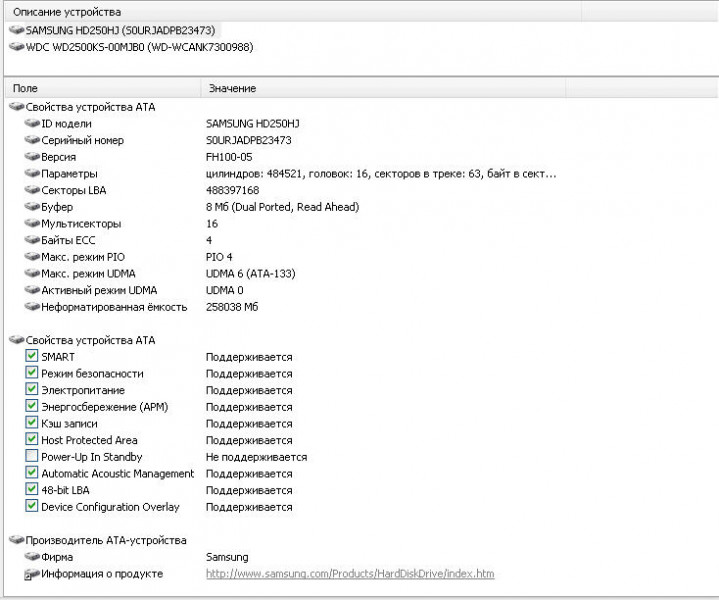Click the Активный режим UDMA row icon
The height and width of the screenshot is (600, 719).
(x=32, y=290)
